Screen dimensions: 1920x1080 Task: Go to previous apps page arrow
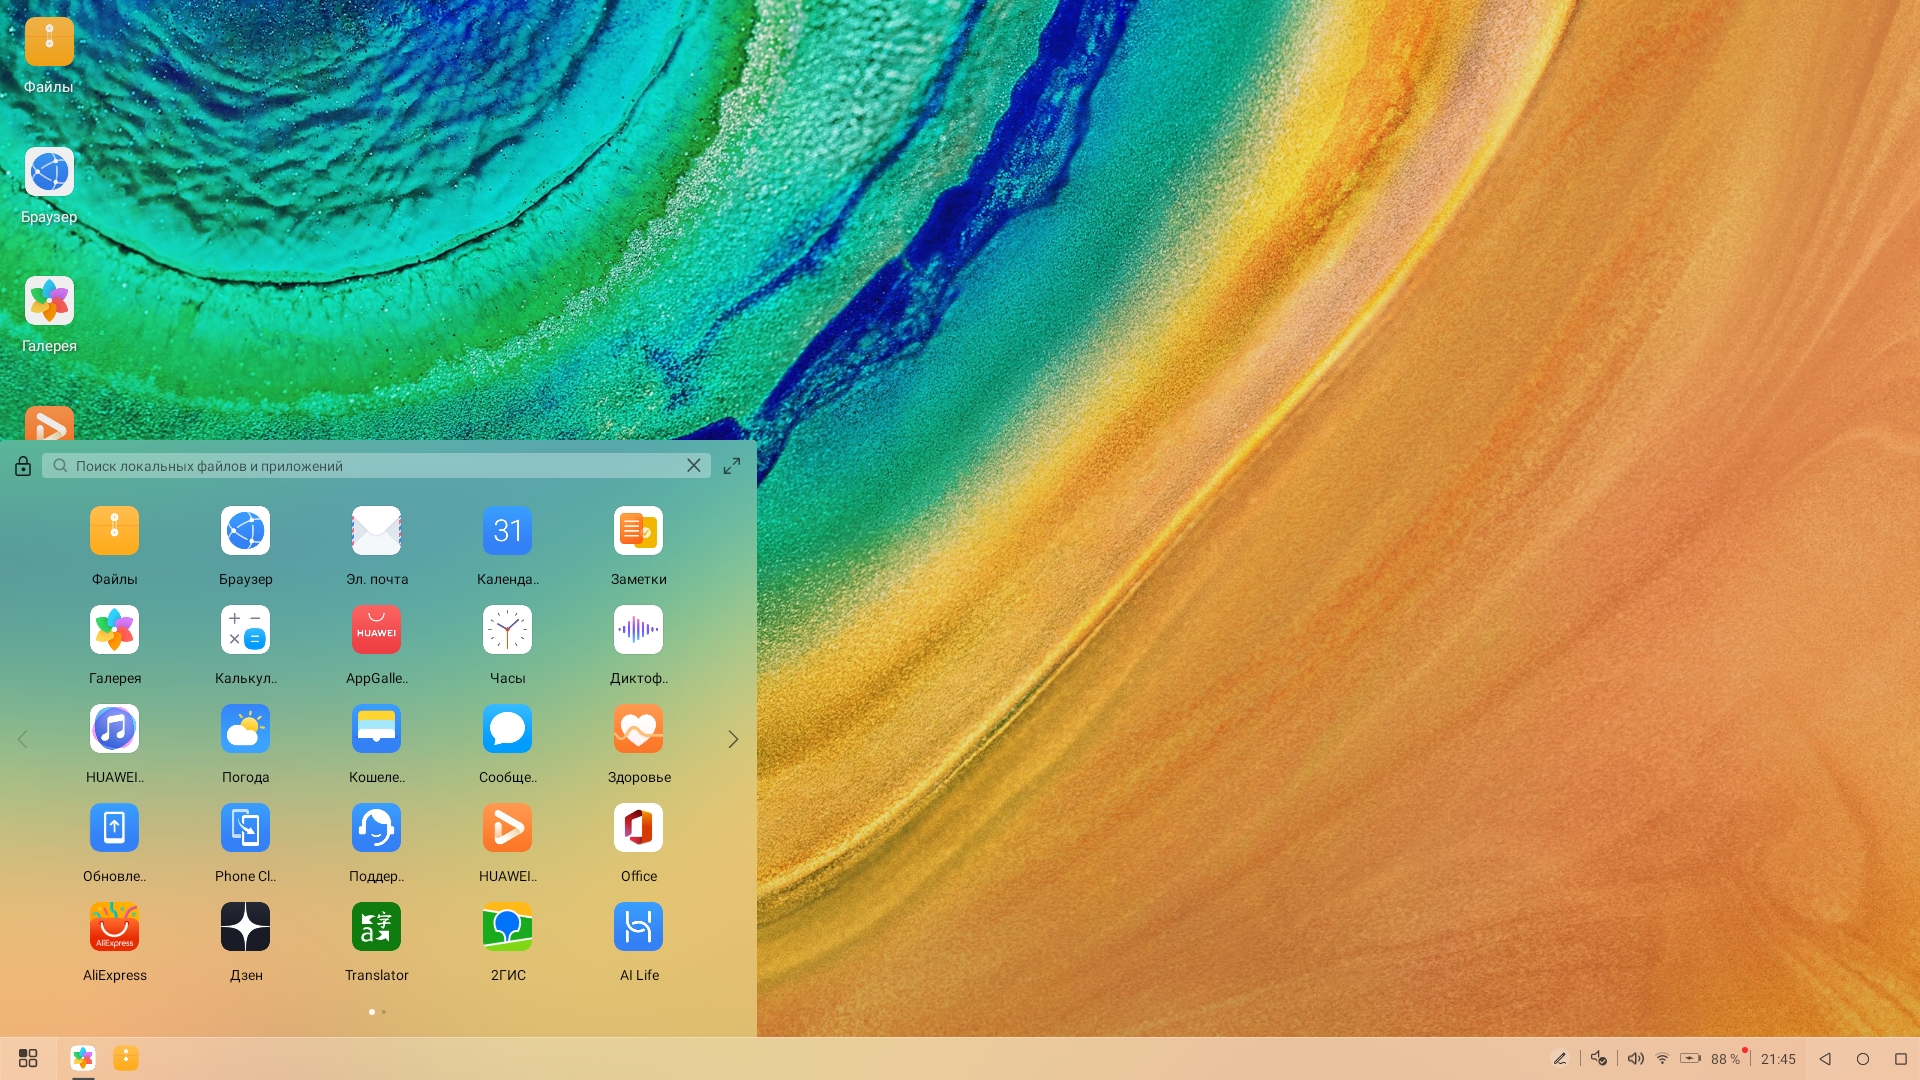pos(22,739)
